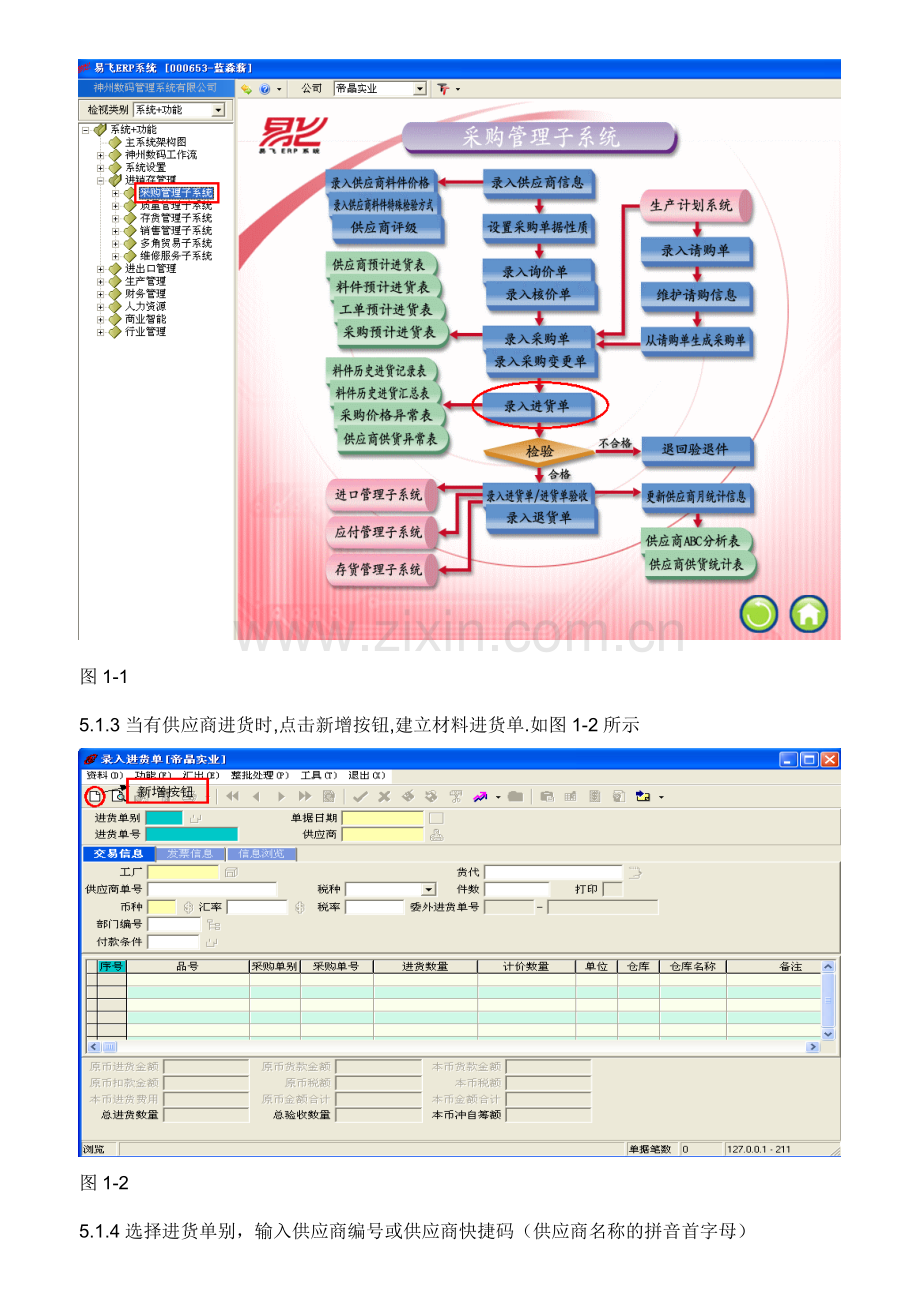Click the last toolbar icon before dropdown arrow
Viewport: 920px width, 1302px height.
point(643,797)
